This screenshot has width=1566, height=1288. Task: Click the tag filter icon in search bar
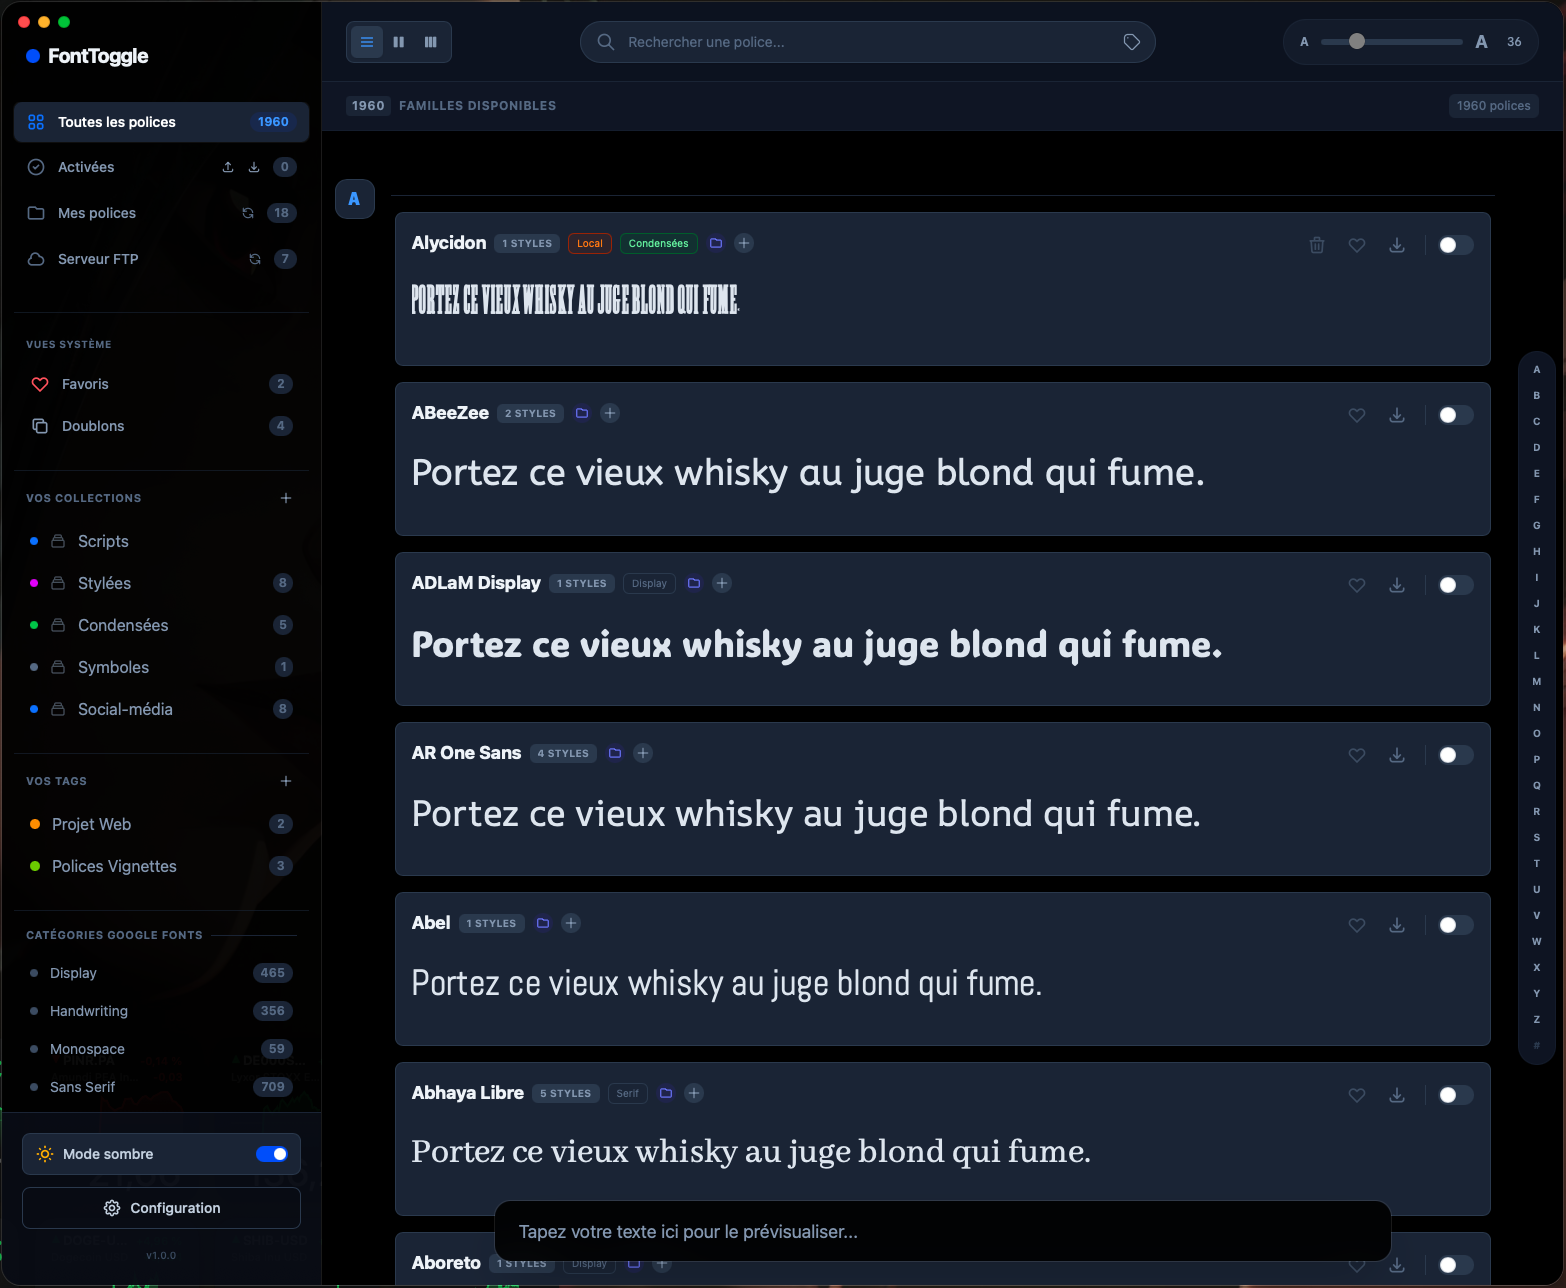coord(1132,42)
